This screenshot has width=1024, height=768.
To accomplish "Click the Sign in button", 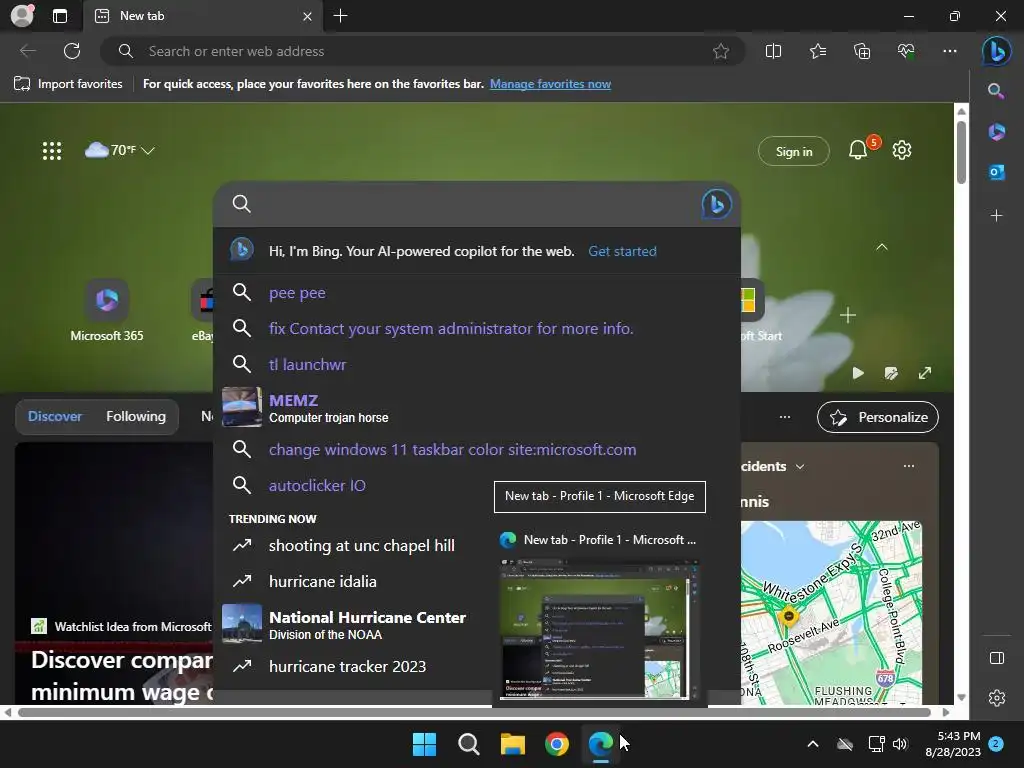I will (793, 152).
